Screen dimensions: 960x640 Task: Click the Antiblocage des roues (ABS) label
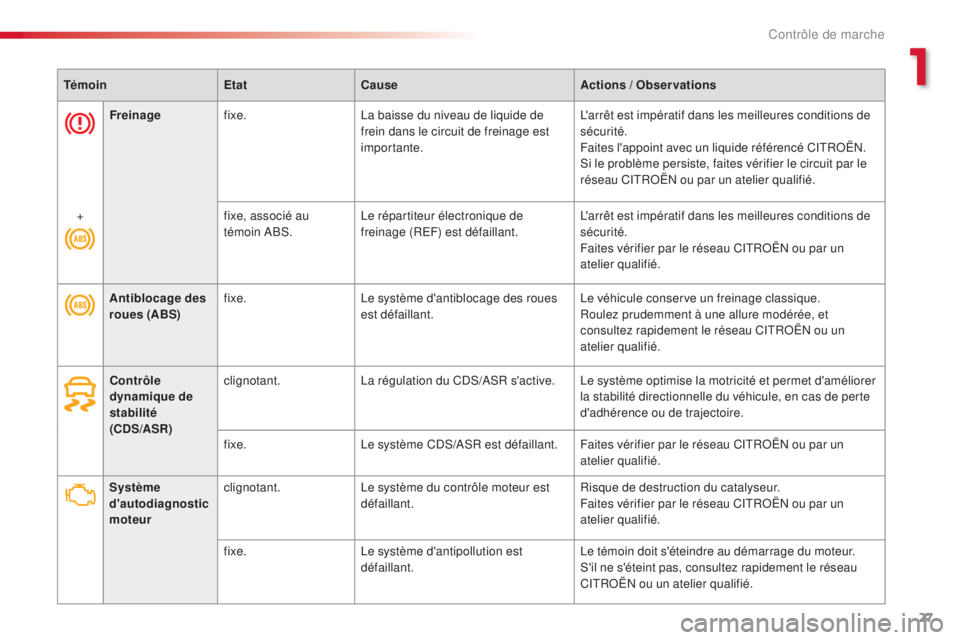point(157,306)
